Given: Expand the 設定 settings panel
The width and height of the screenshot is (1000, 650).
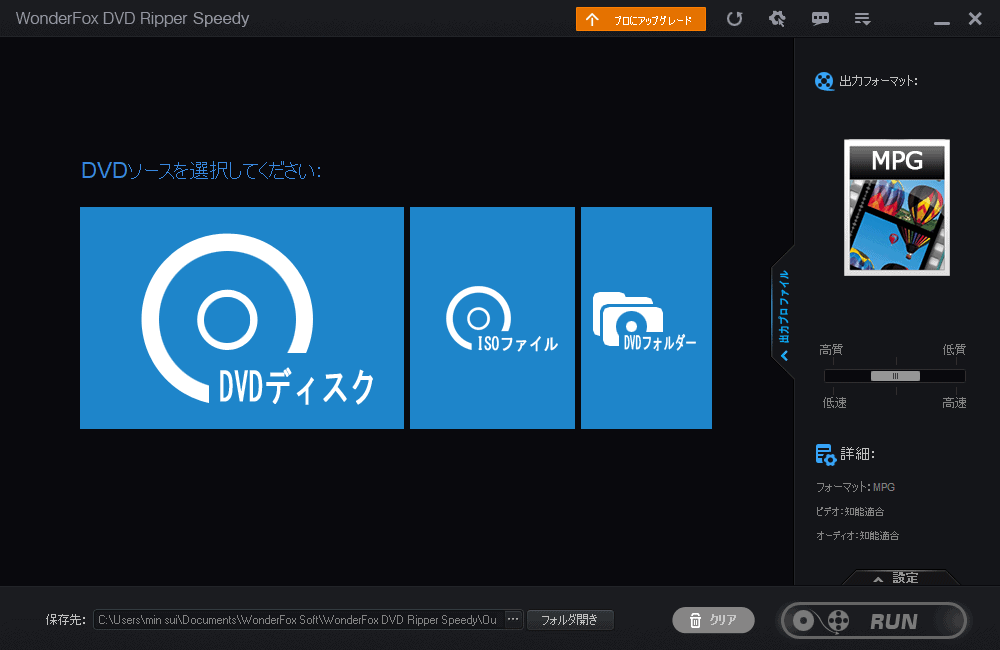Looking at the screenshot, I should click(x=900, y=577).
